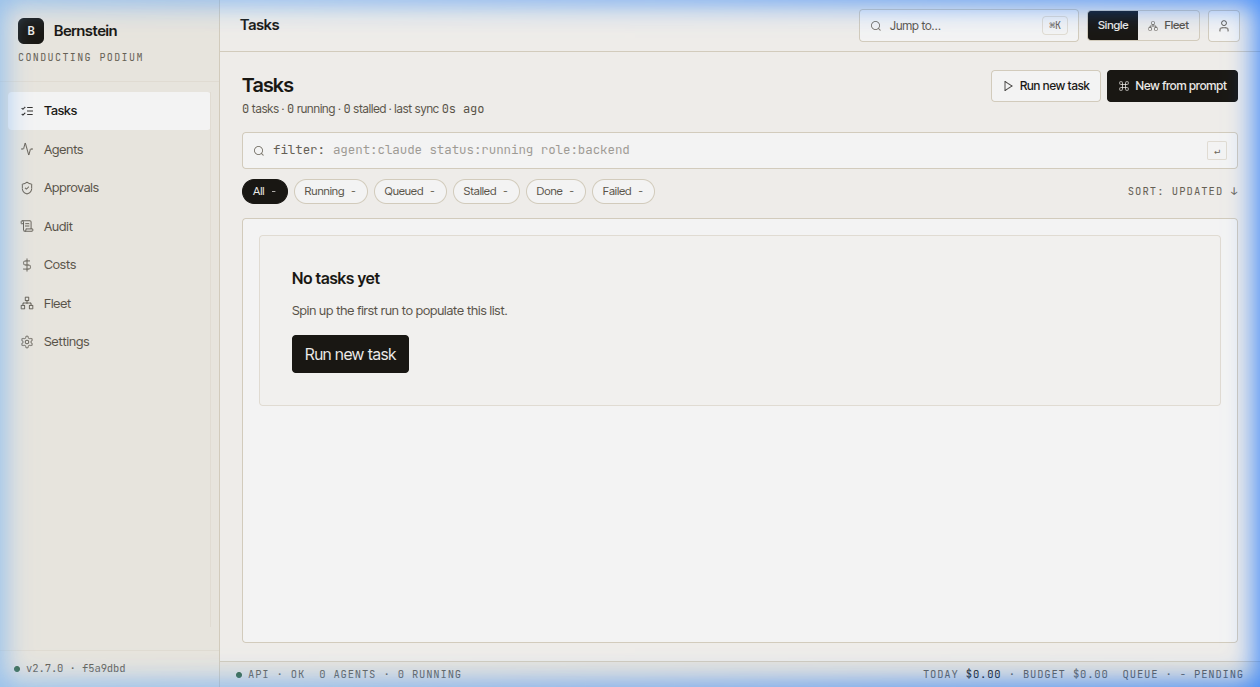The width and height of the screenshot is (1260, 687).
Task: Select the Failed filter chip
Action: [x=623, y=191]
